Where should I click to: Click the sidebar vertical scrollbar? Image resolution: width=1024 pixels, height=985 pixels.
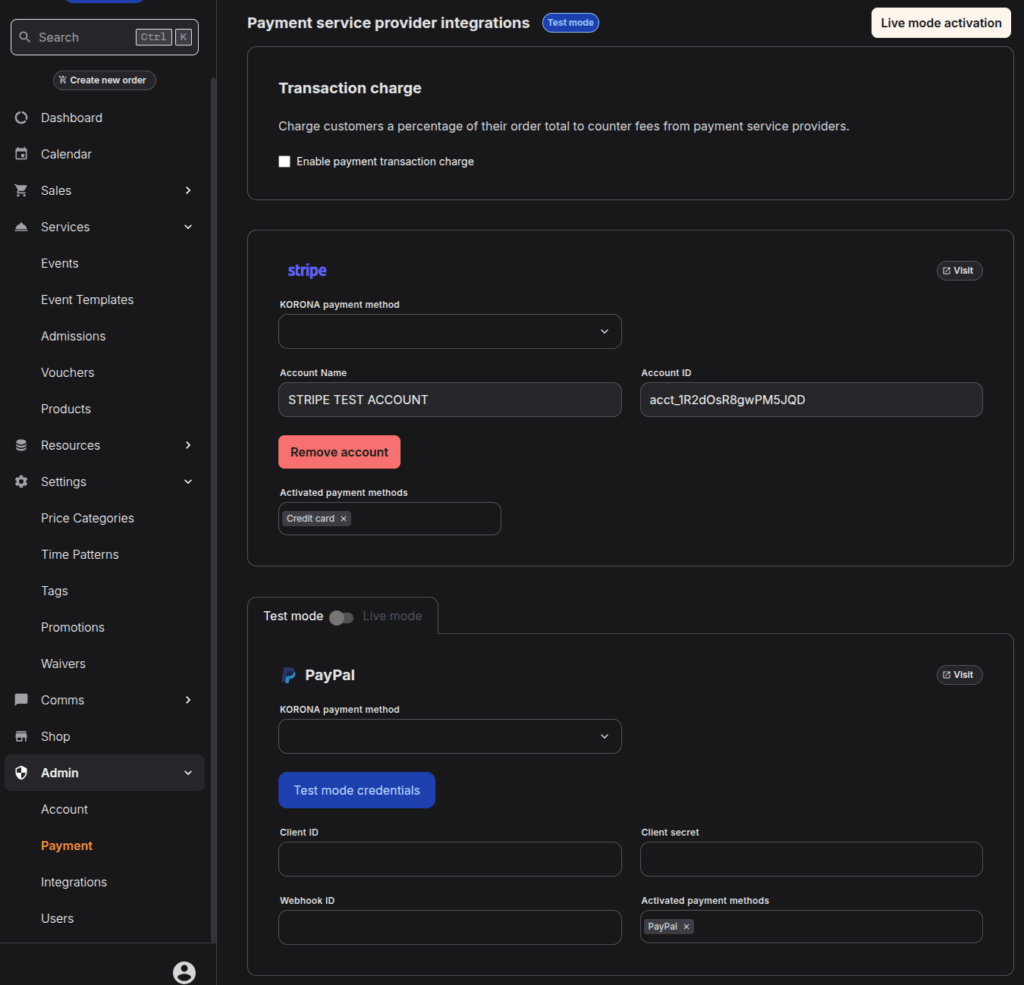click(x=213, y=509)
